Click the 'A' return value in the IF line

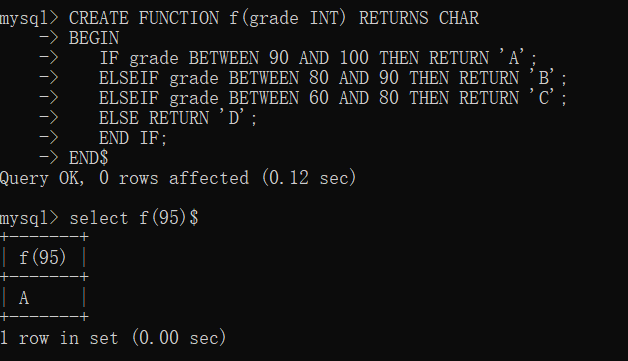[512, 57]
